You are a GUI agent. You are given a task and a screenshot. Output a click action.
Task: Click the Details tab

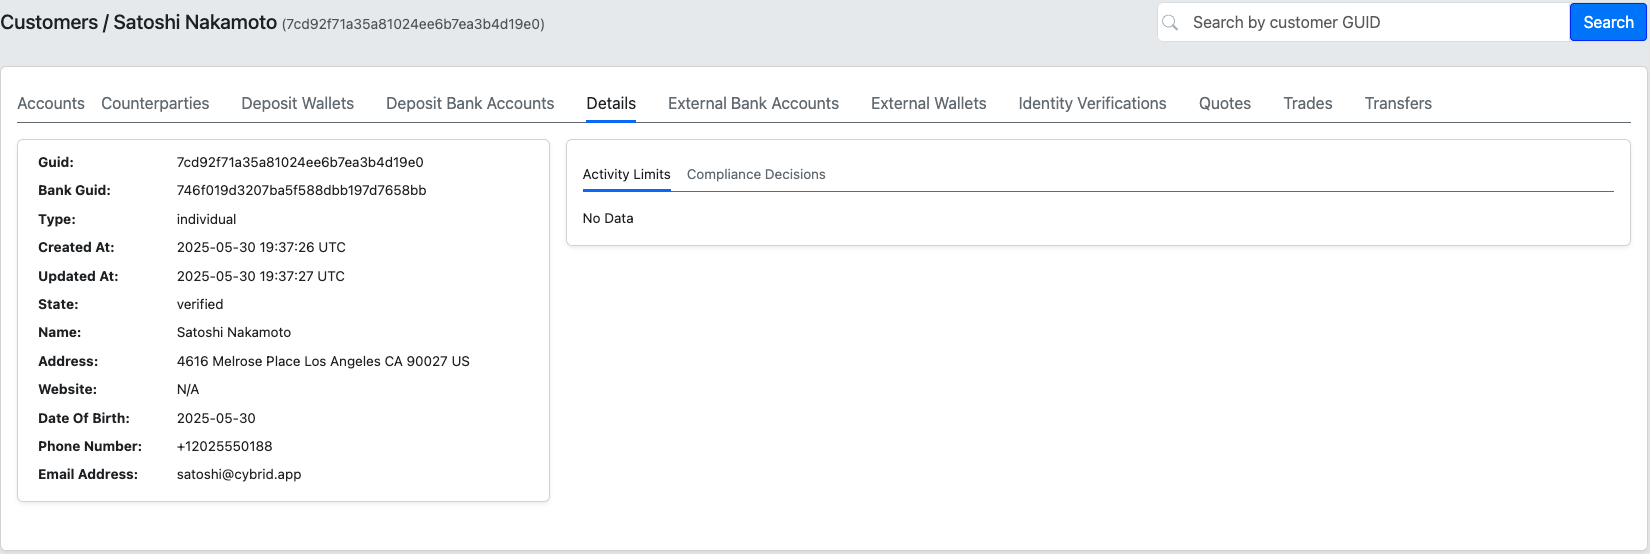tap(611, 103)
